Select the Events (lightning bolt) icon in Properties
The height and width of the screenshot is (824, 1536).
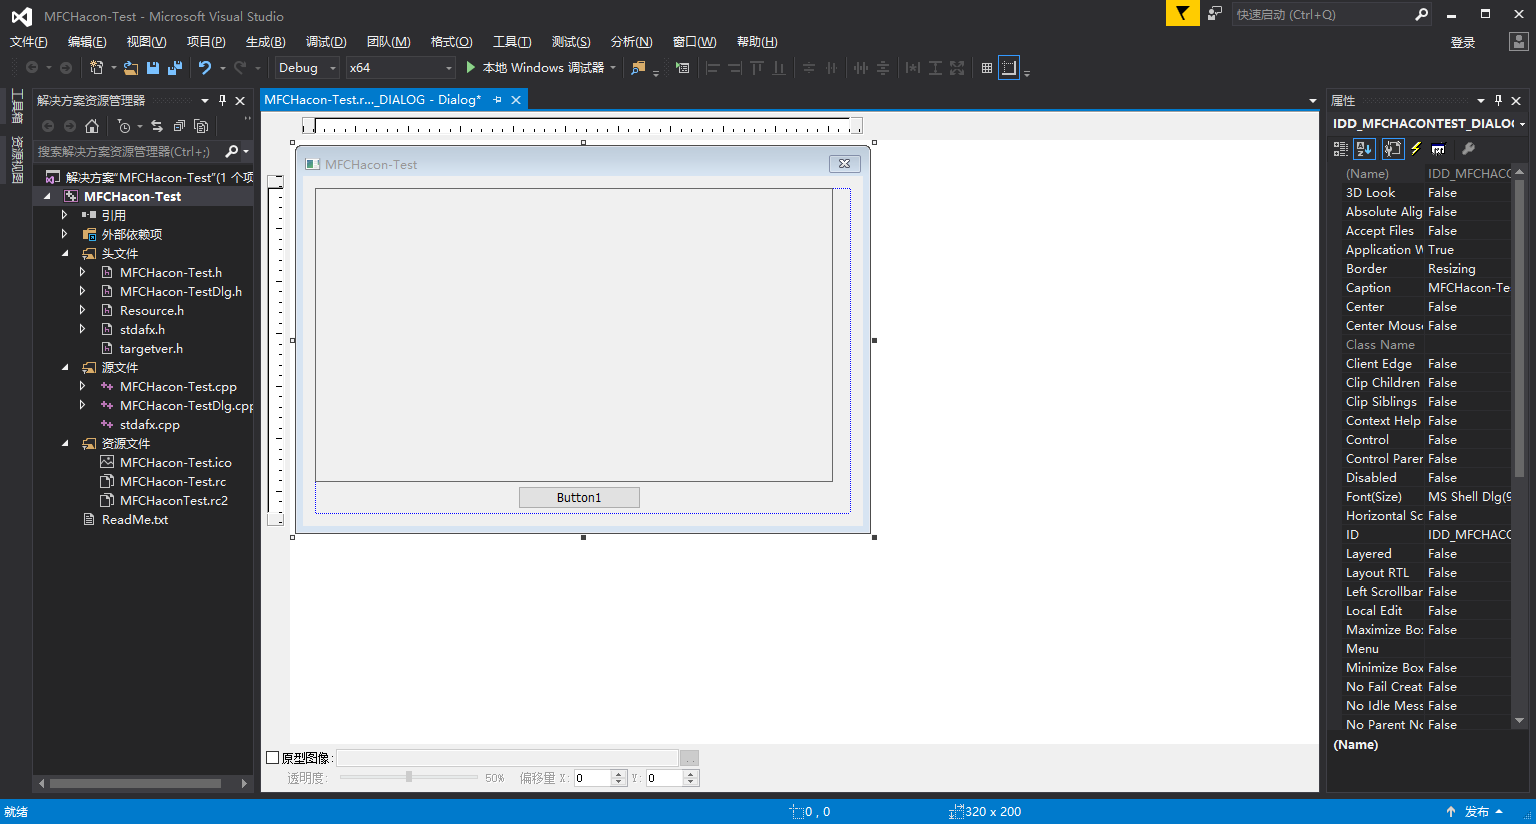pos(1417,148)
